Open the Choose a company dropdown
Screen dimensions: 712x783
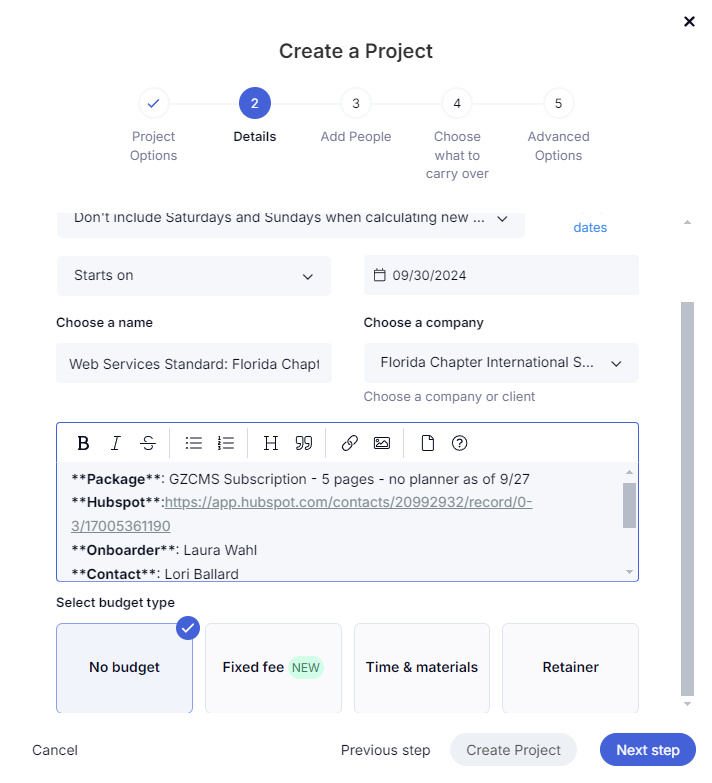tap(501, 363)
